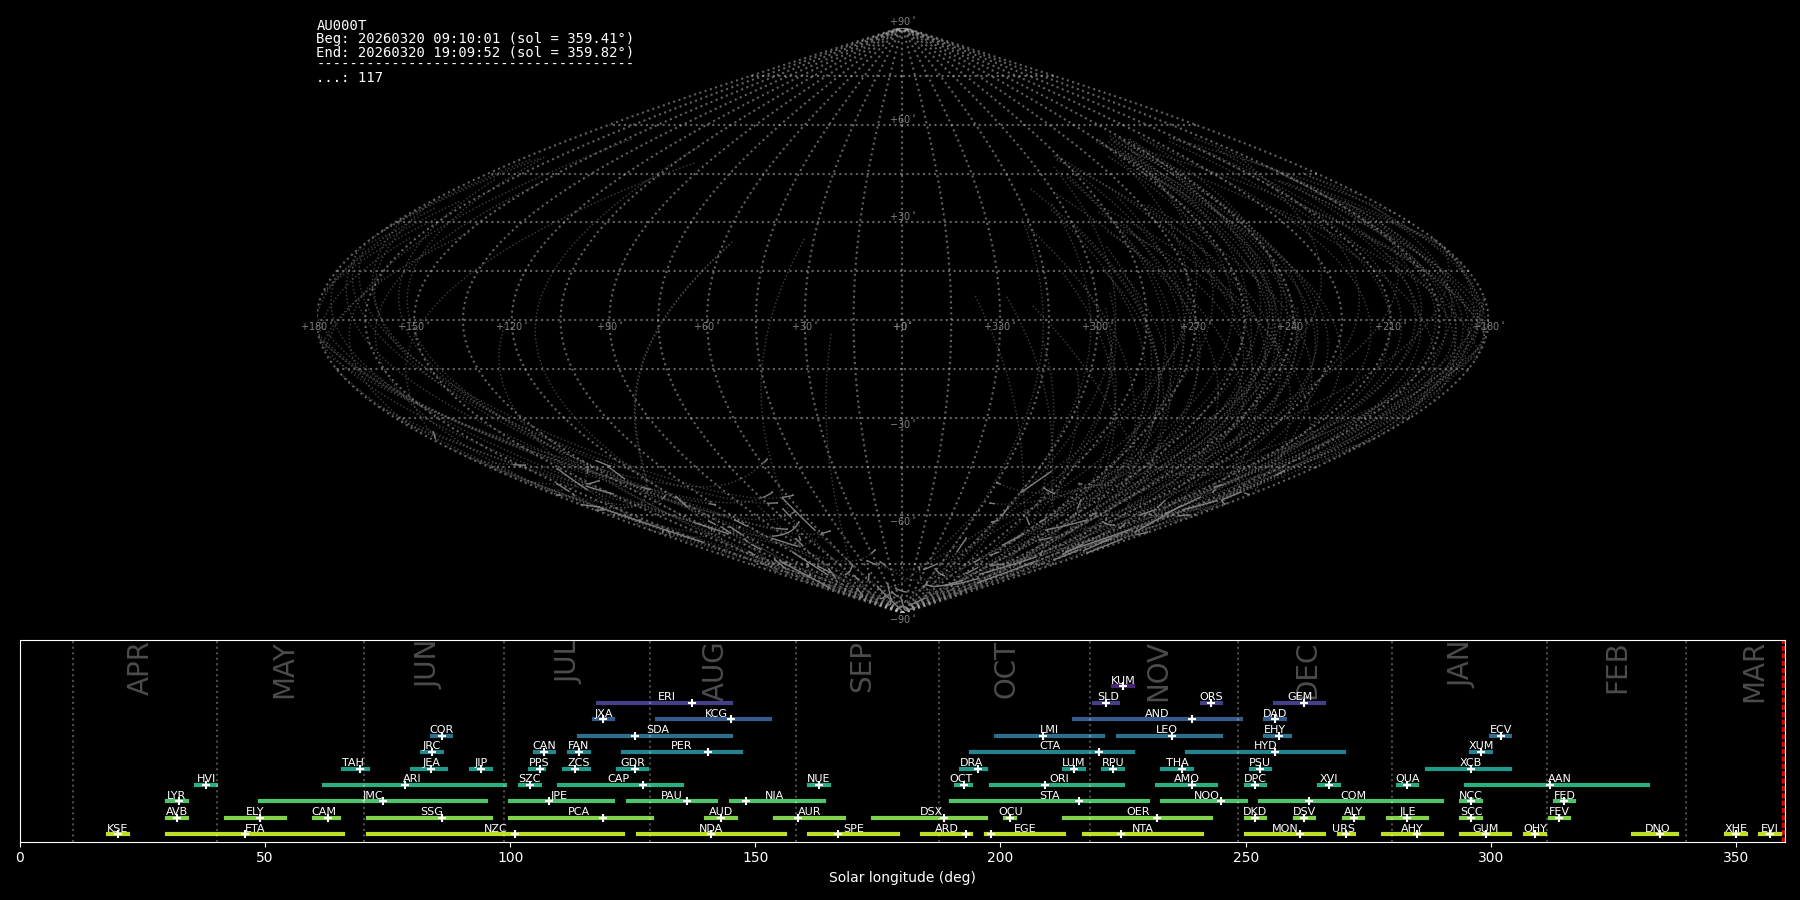Click the +90 latitude label on sky map
1800x900 pixels.
point(902,21)
